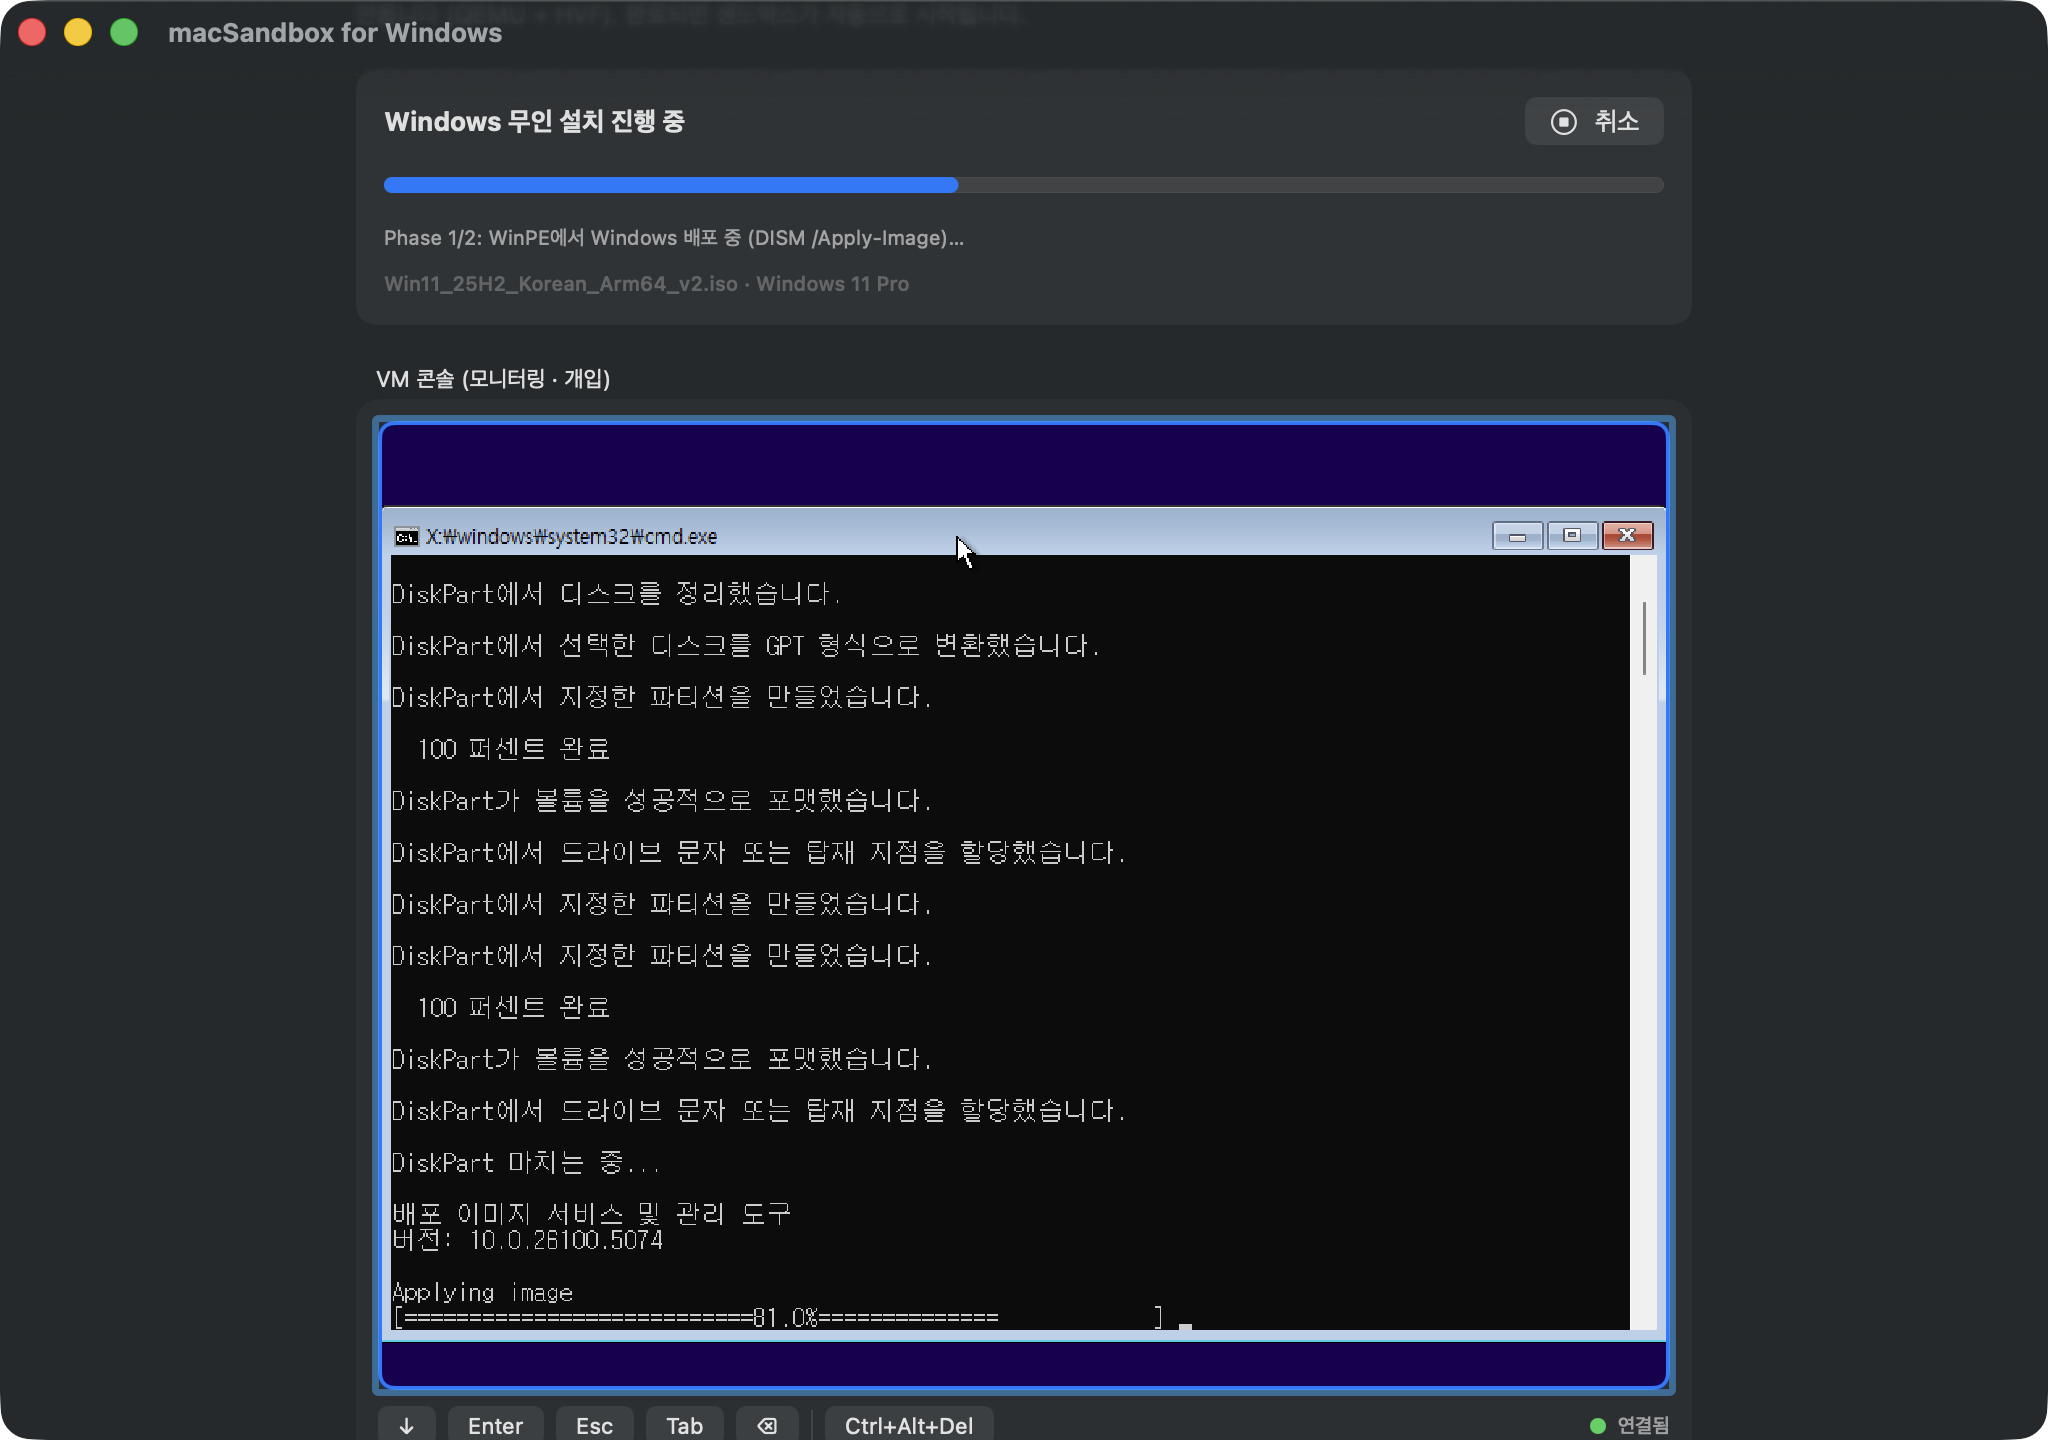Click the 81.0% DISM progress line
The width and height of the screenshot is (2048, 1440).
(x=778, y=1318)
